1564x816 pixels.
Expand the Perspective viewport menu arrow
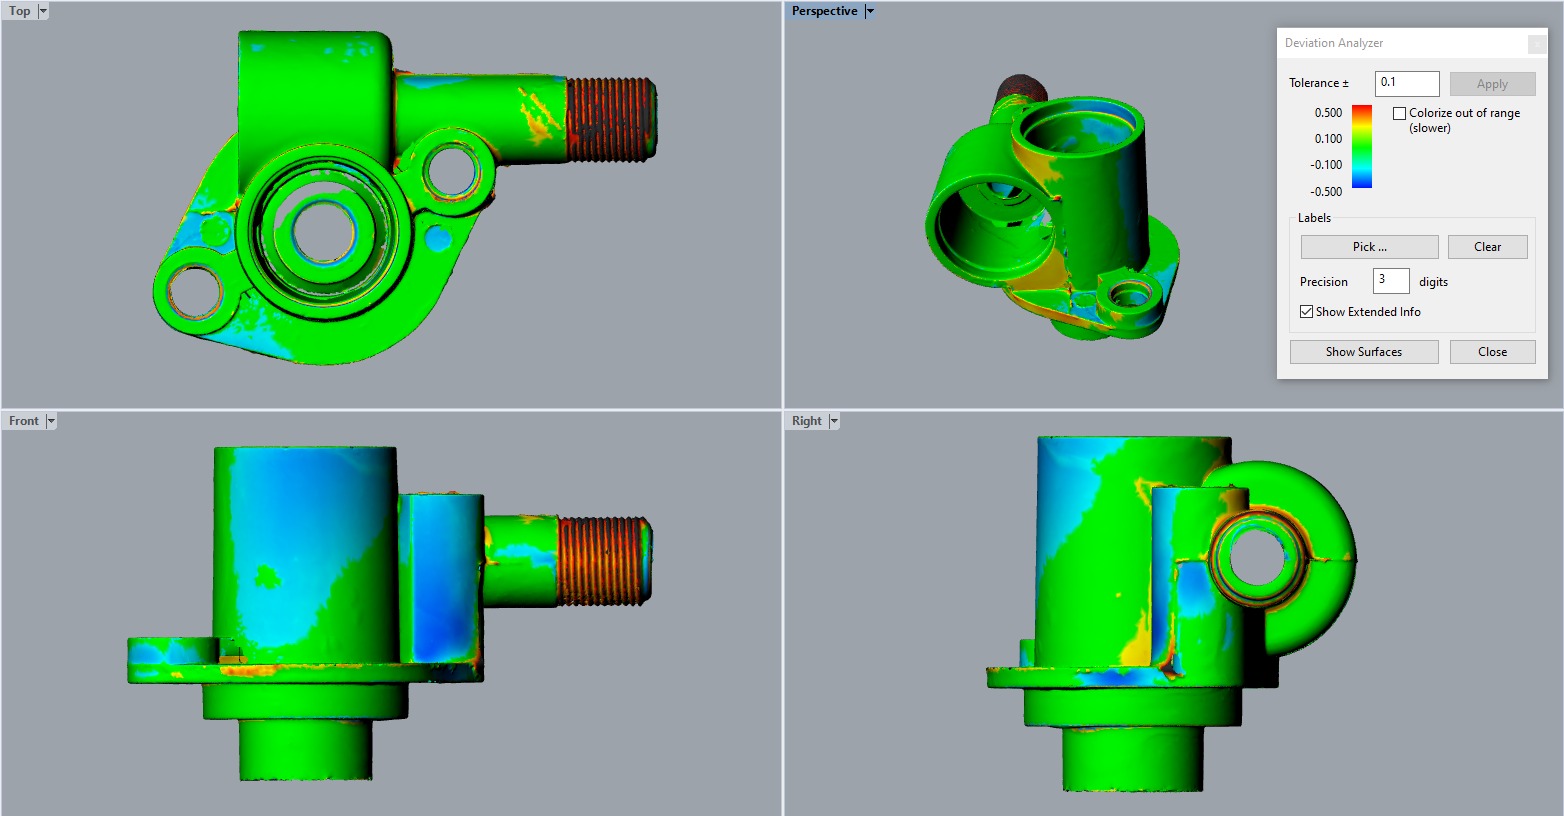click(870, 11)
